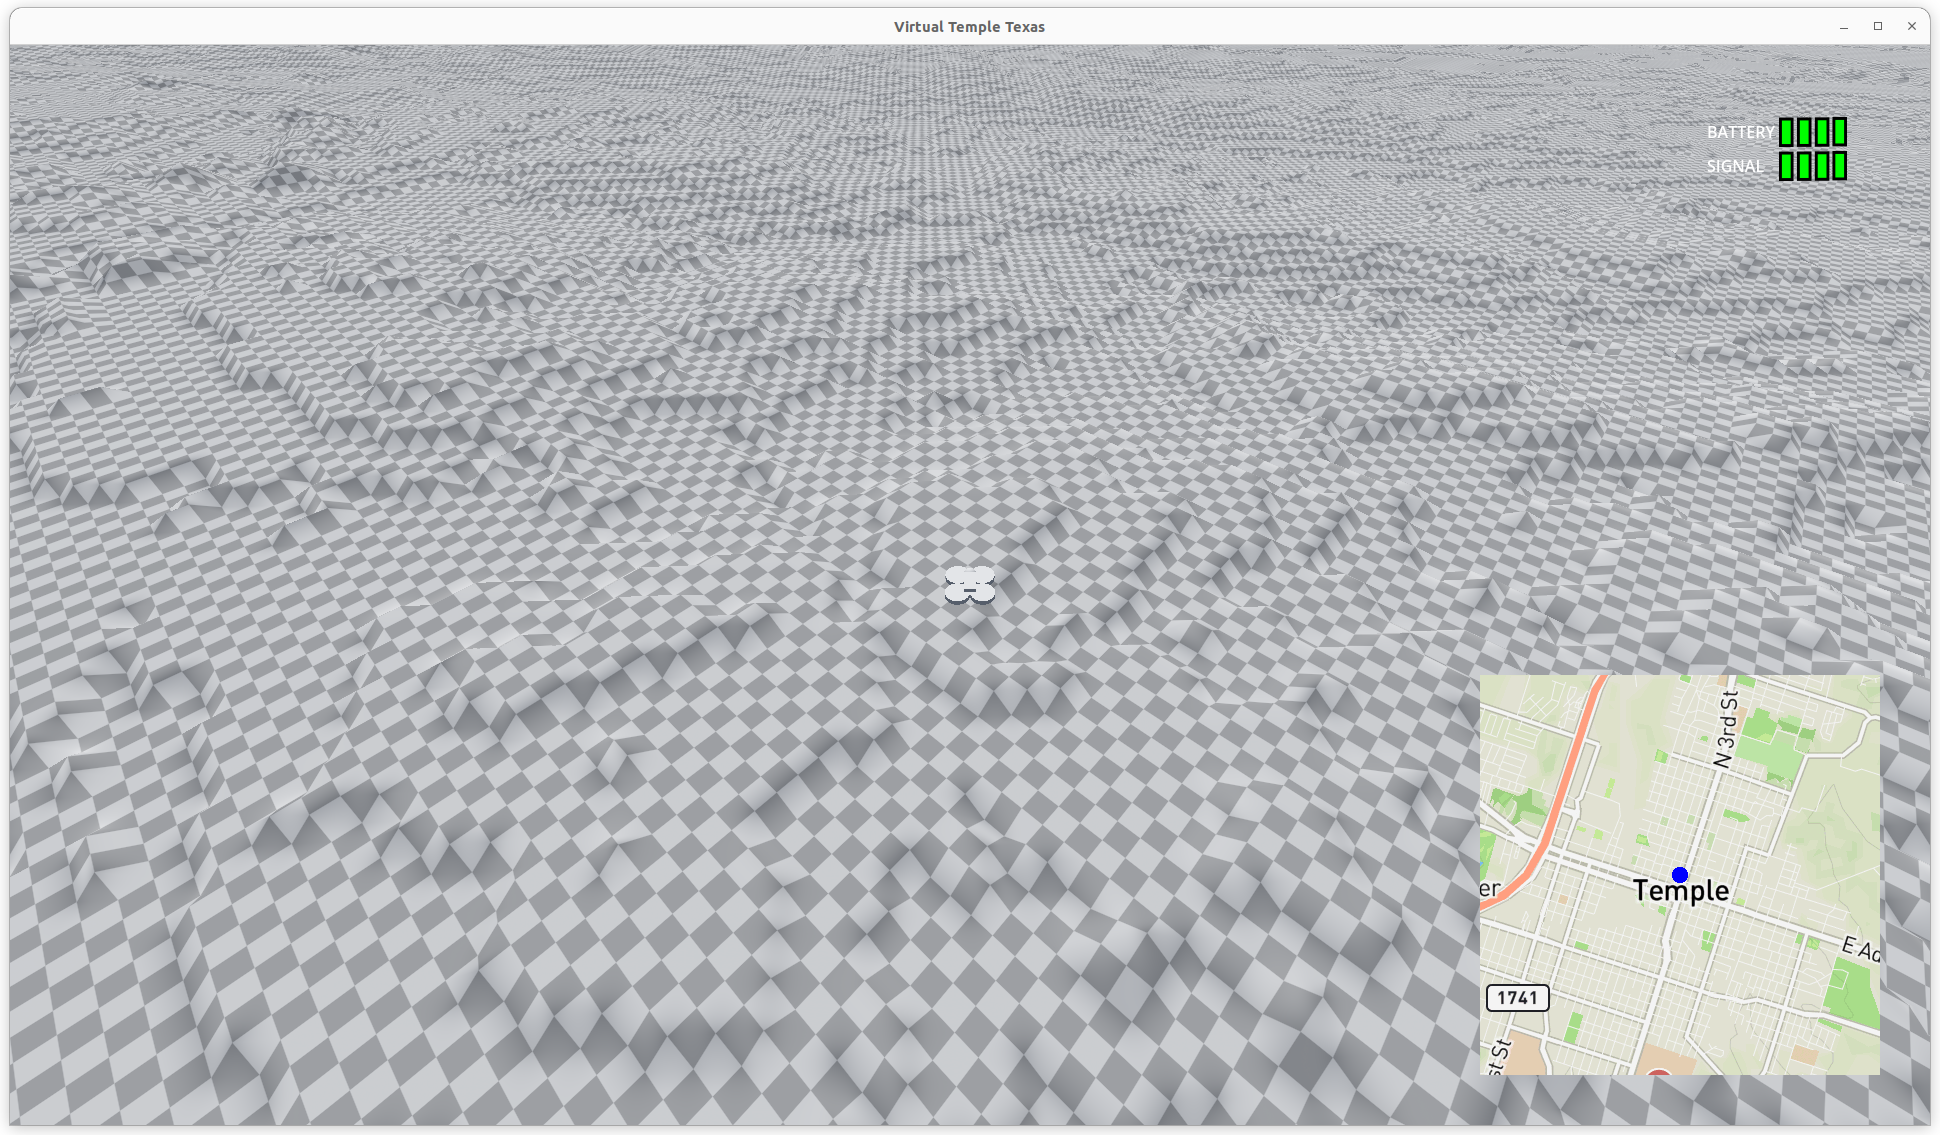Click the SIGNAL label text

pos(1735,166)
